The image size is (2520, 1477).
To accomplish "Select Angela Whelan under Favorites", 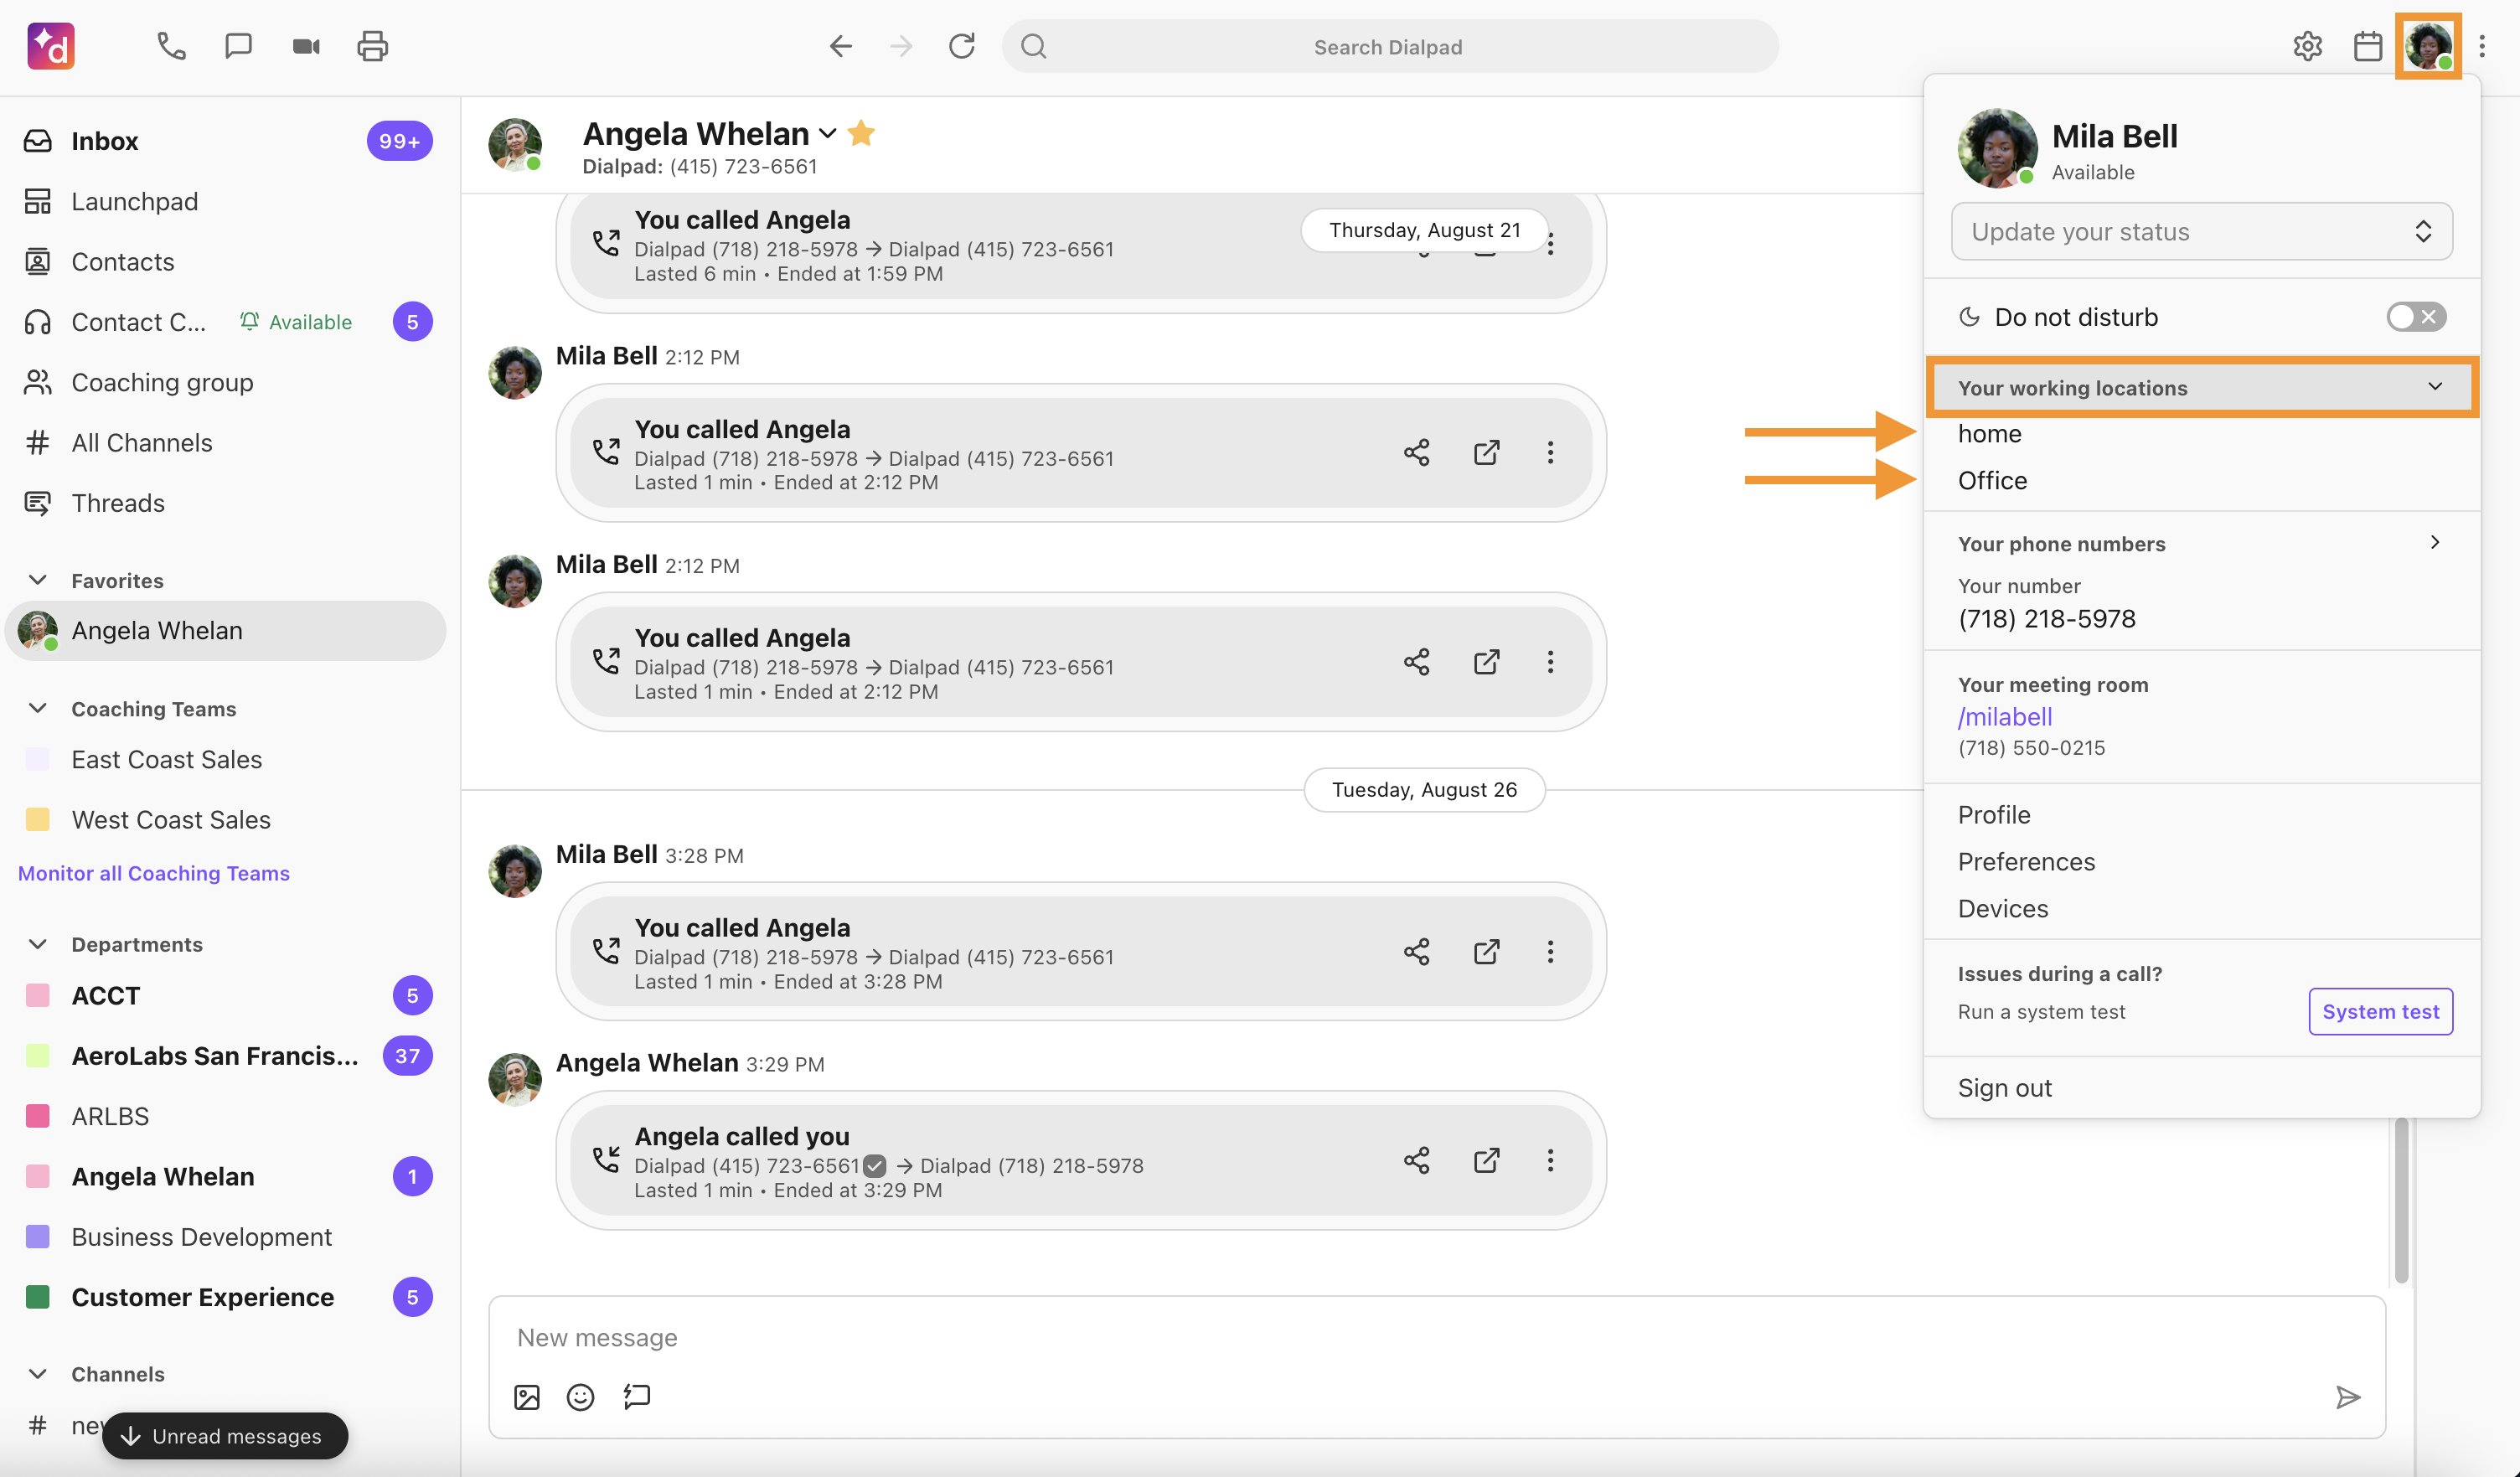I will pyautogui.click(x=226, y=631).
